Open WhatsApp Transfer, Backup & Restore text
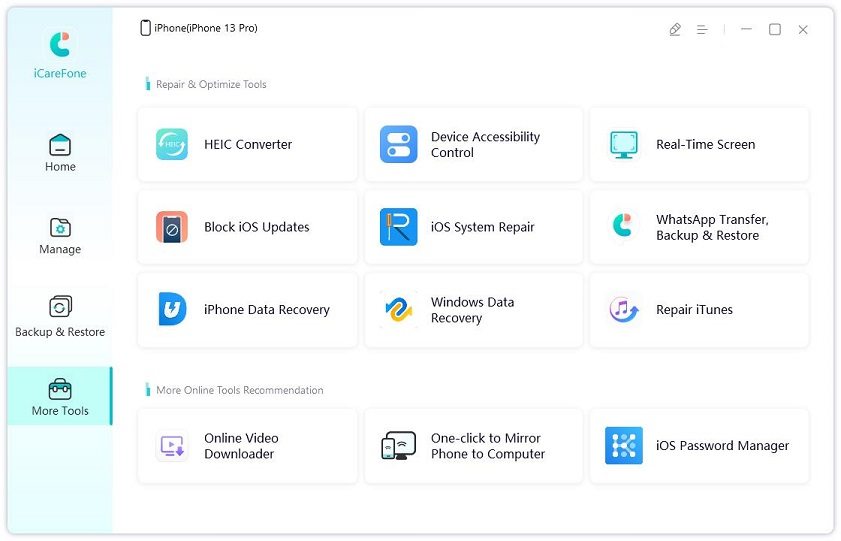The image size is (841, 541). [x=712, y=227]
